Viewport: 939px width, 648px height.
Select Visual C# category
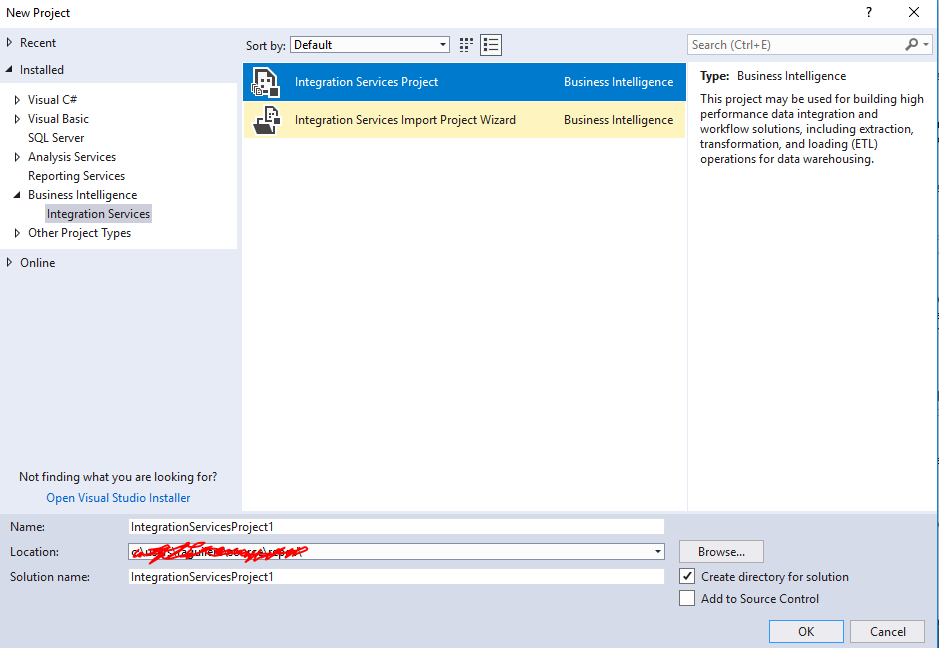coord(52,100)
